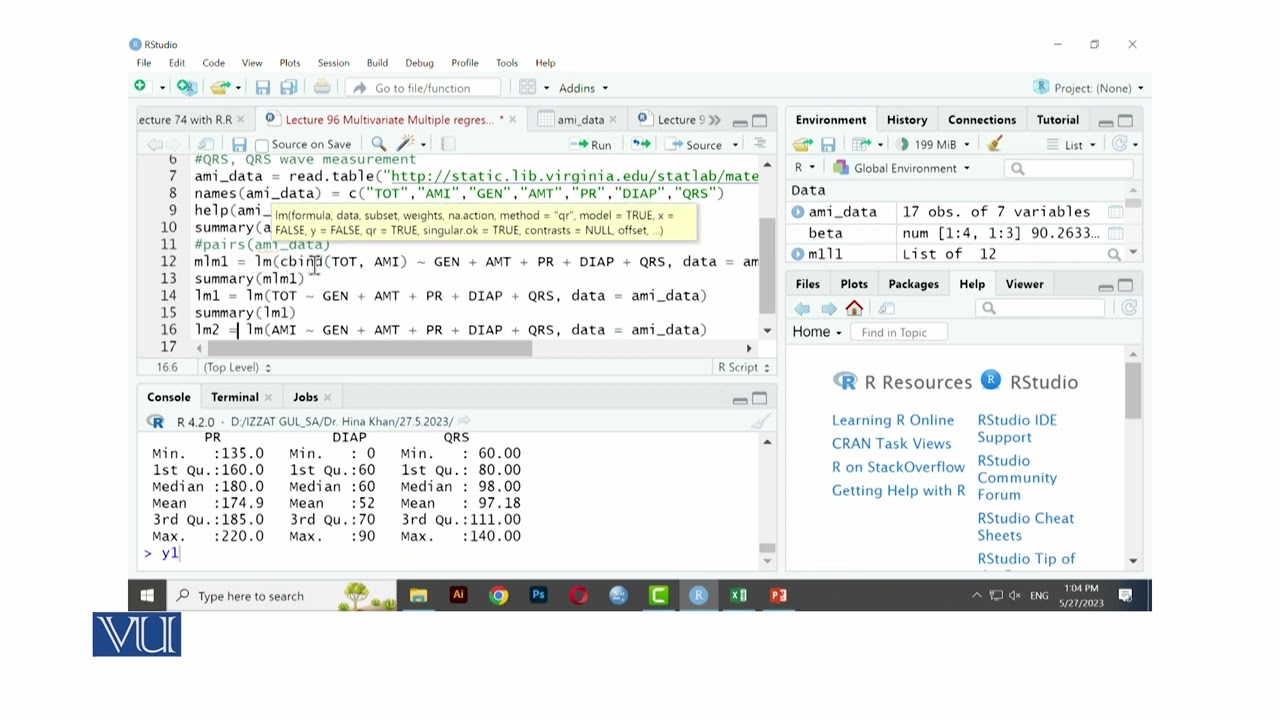Screen dimensions: 1280x720
Task: Create a new file using the green plus icon
Action: (140, 87)
